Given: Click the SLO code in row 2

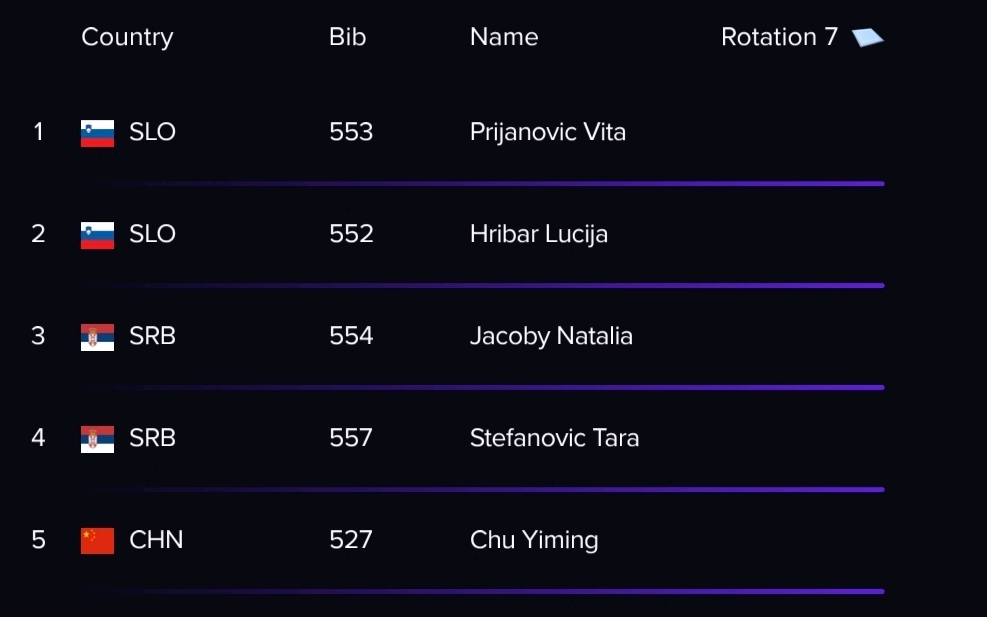Looking at the screenshot, I should coord(152,234).
